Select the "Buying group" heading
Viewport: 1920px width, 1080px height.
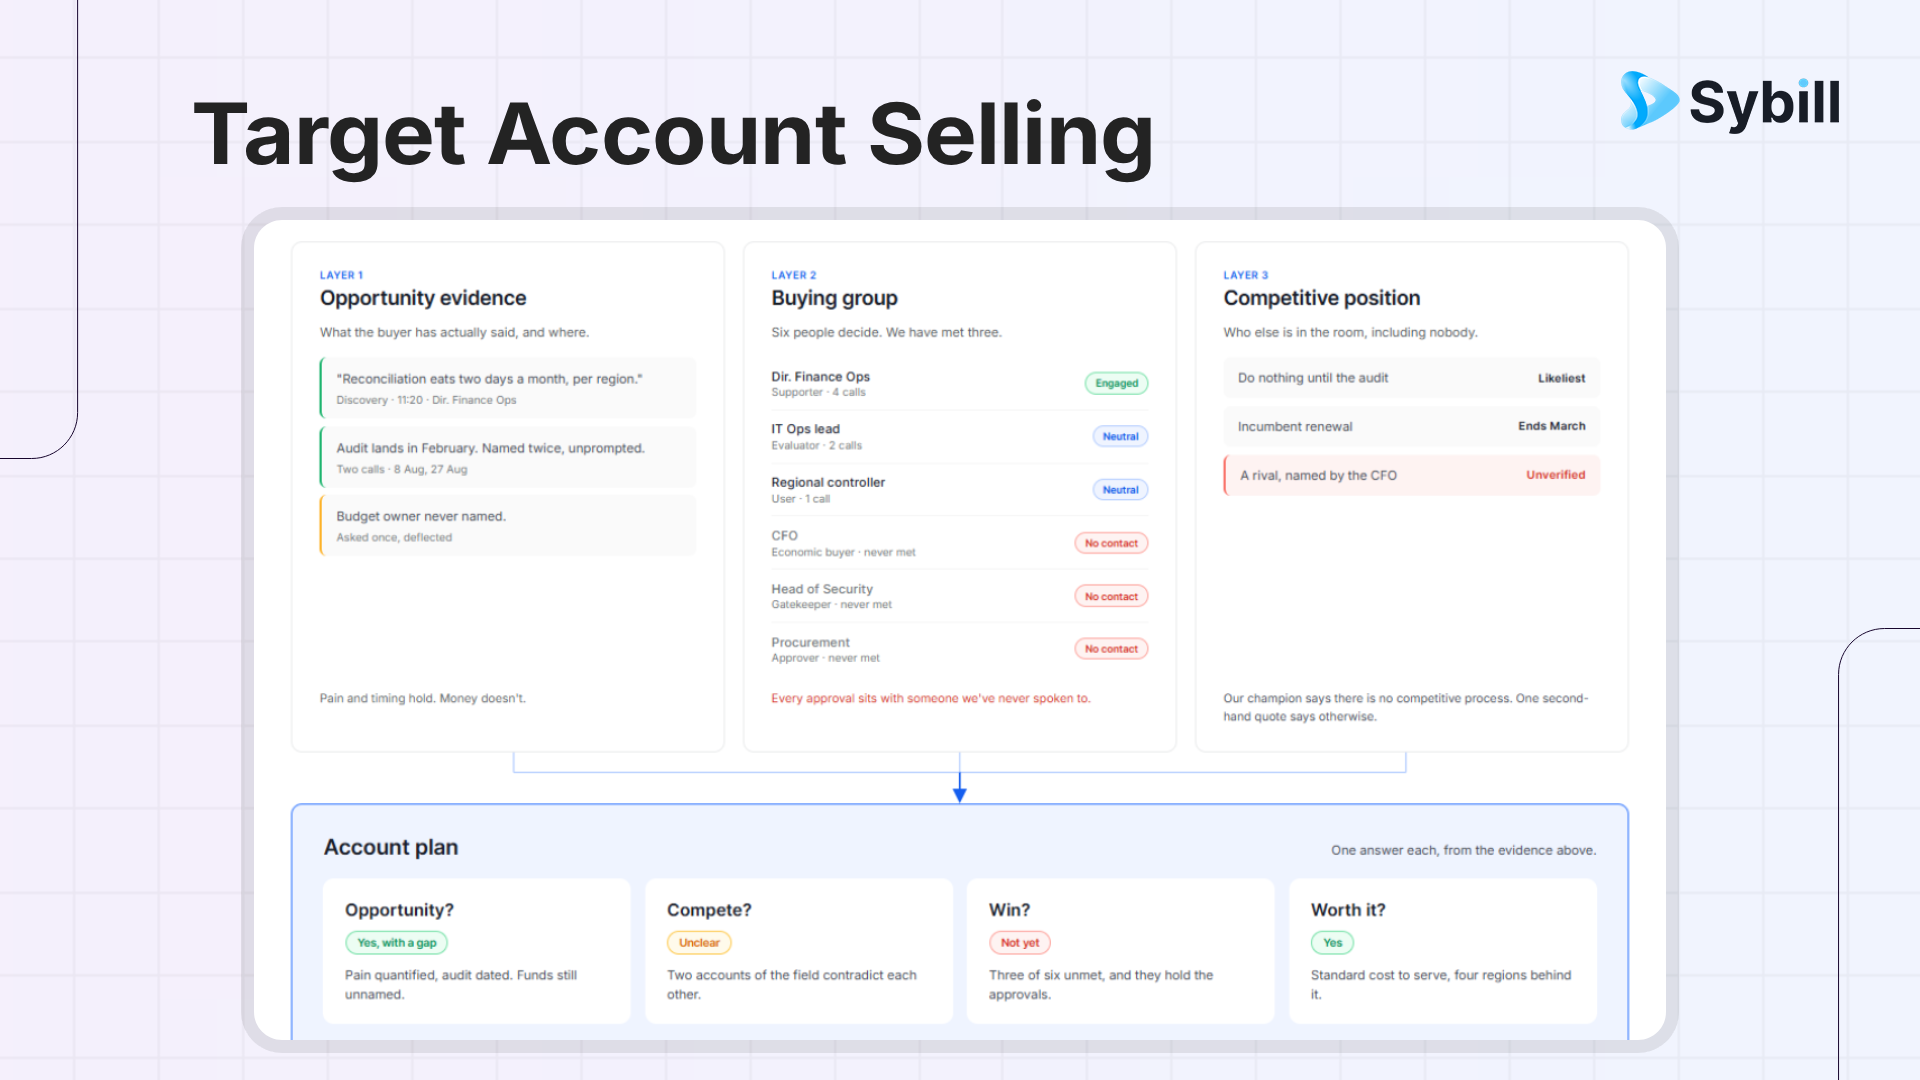pos(834,298)
